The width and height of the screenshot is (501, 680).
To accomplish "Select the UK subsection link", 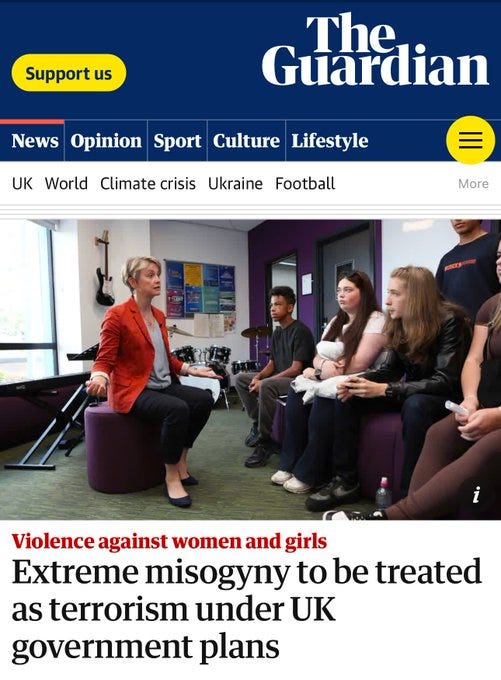I will pos(22,183).
